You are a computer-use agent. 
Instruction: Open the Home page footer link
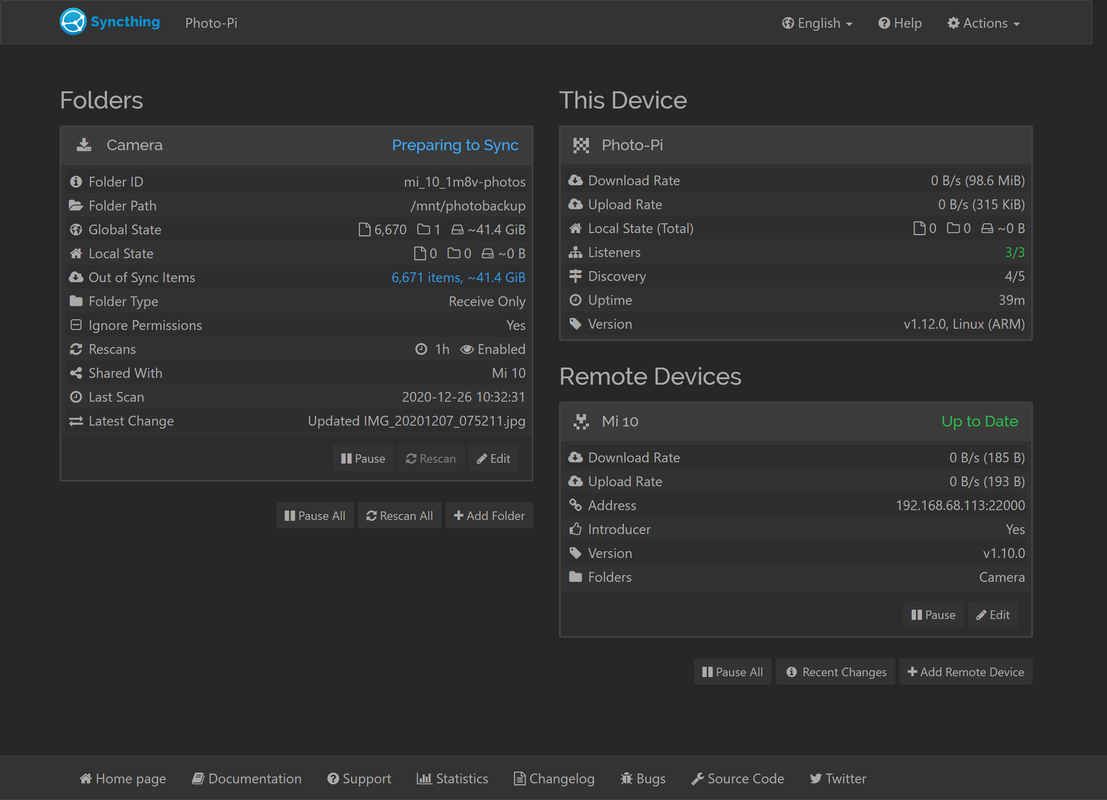pyautogui.click(x=123, y=778)
